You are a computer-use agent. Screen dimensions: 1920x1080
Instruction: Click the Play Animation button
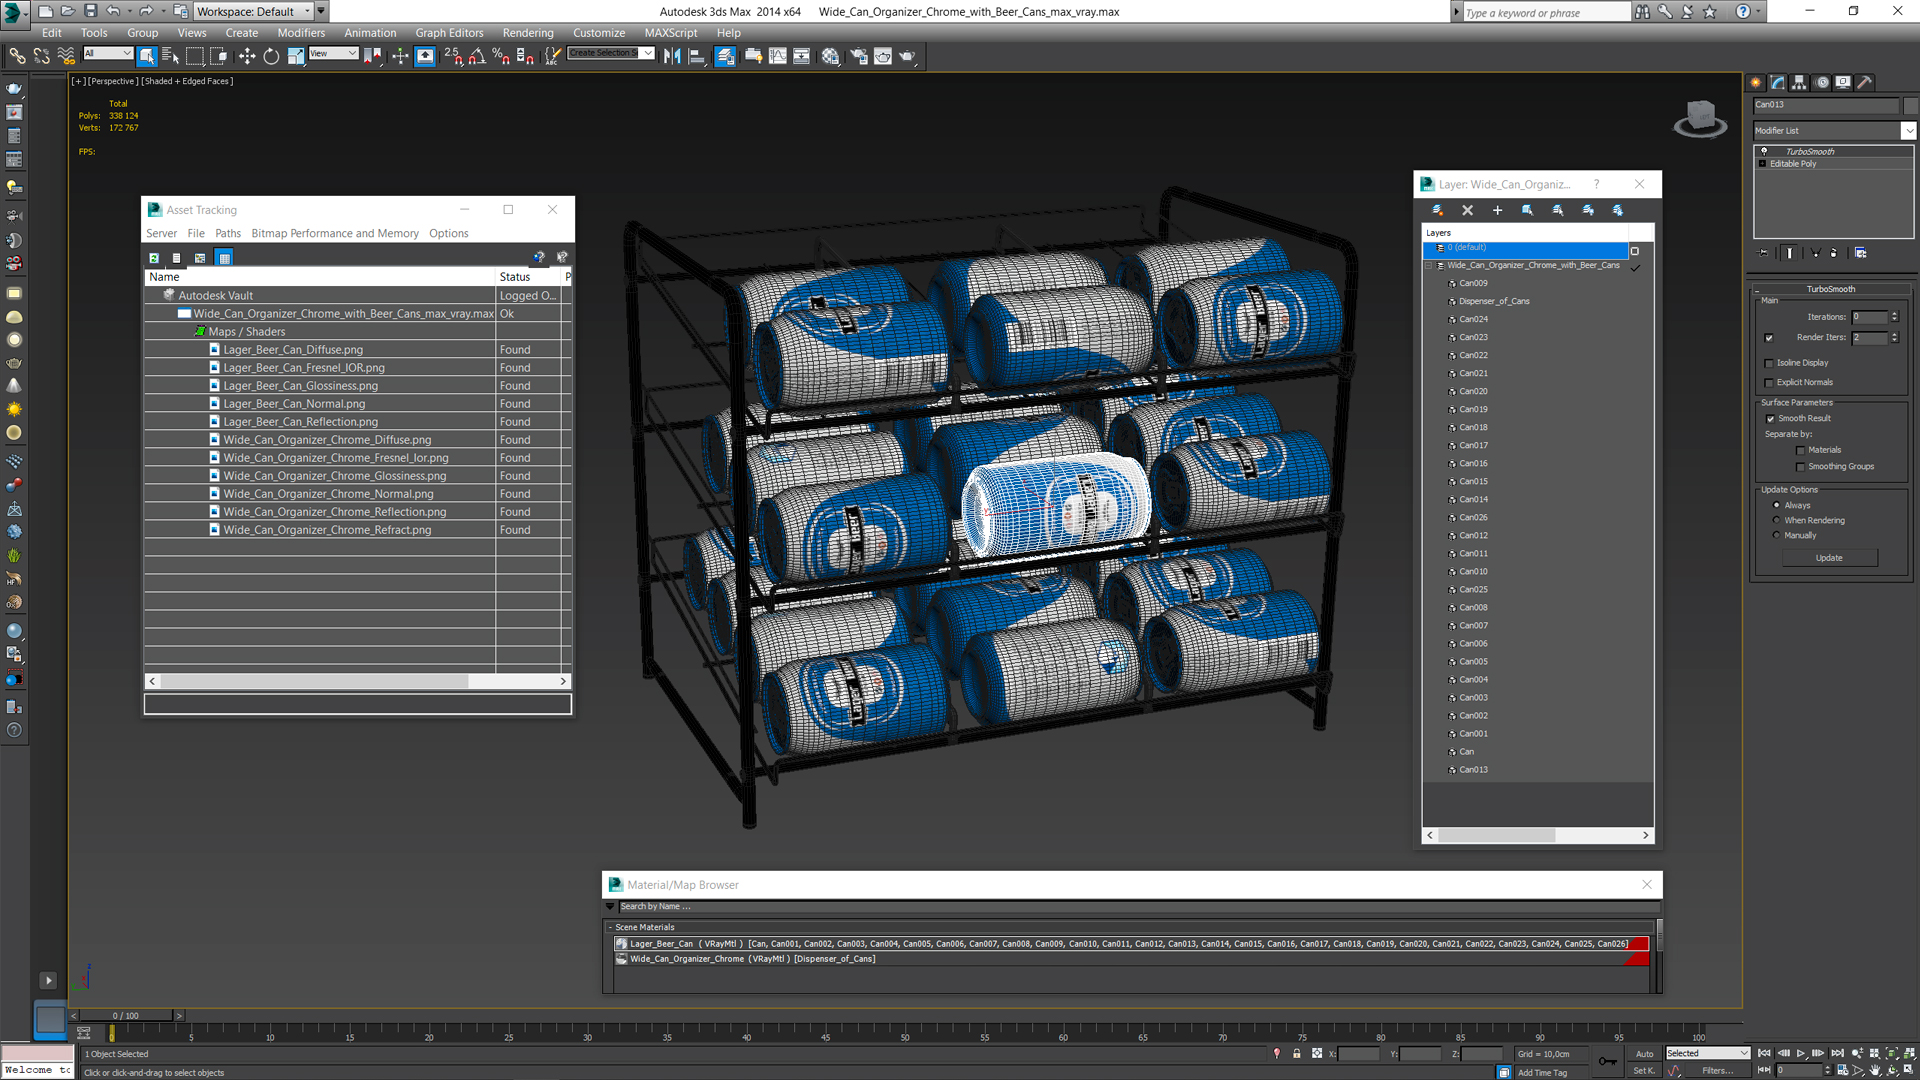coord(1801,1053)
